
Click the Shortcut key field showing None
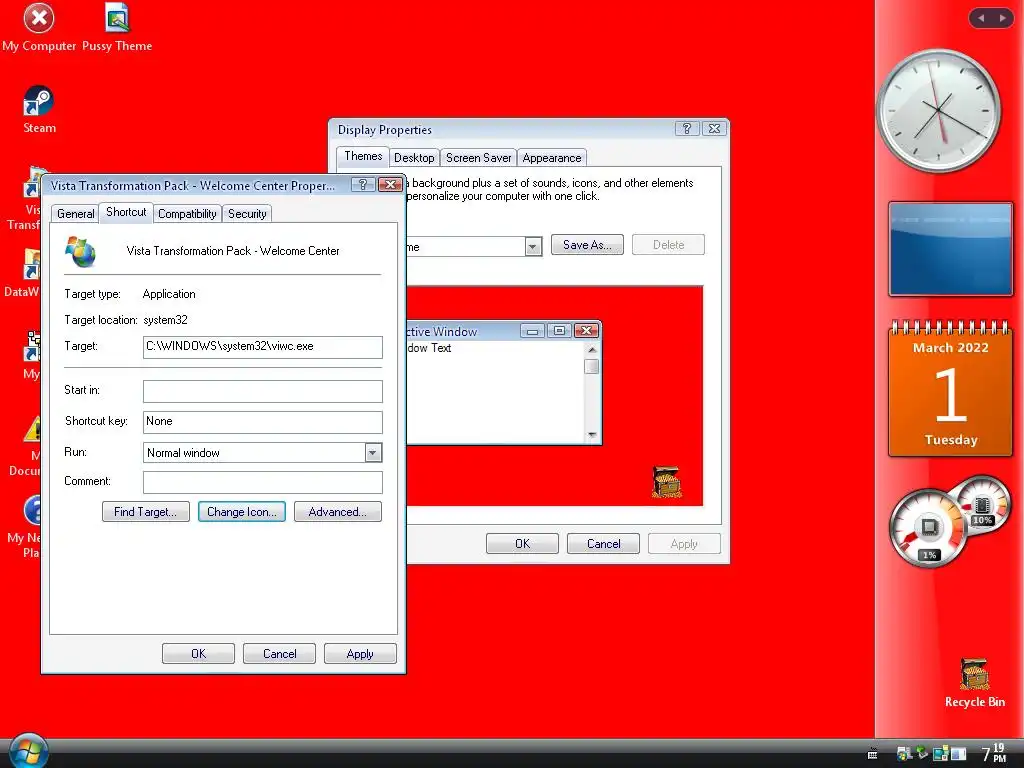[x=263, y=422]
